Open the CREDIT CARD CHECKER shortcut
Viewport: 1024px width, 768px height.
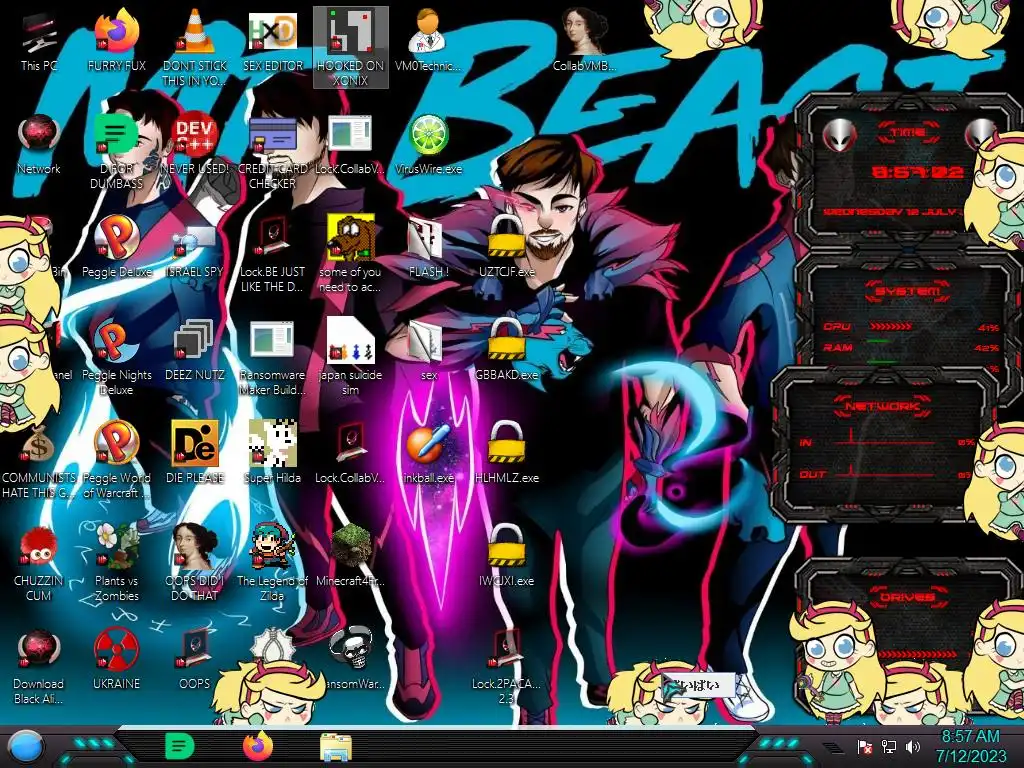(272, 152)
